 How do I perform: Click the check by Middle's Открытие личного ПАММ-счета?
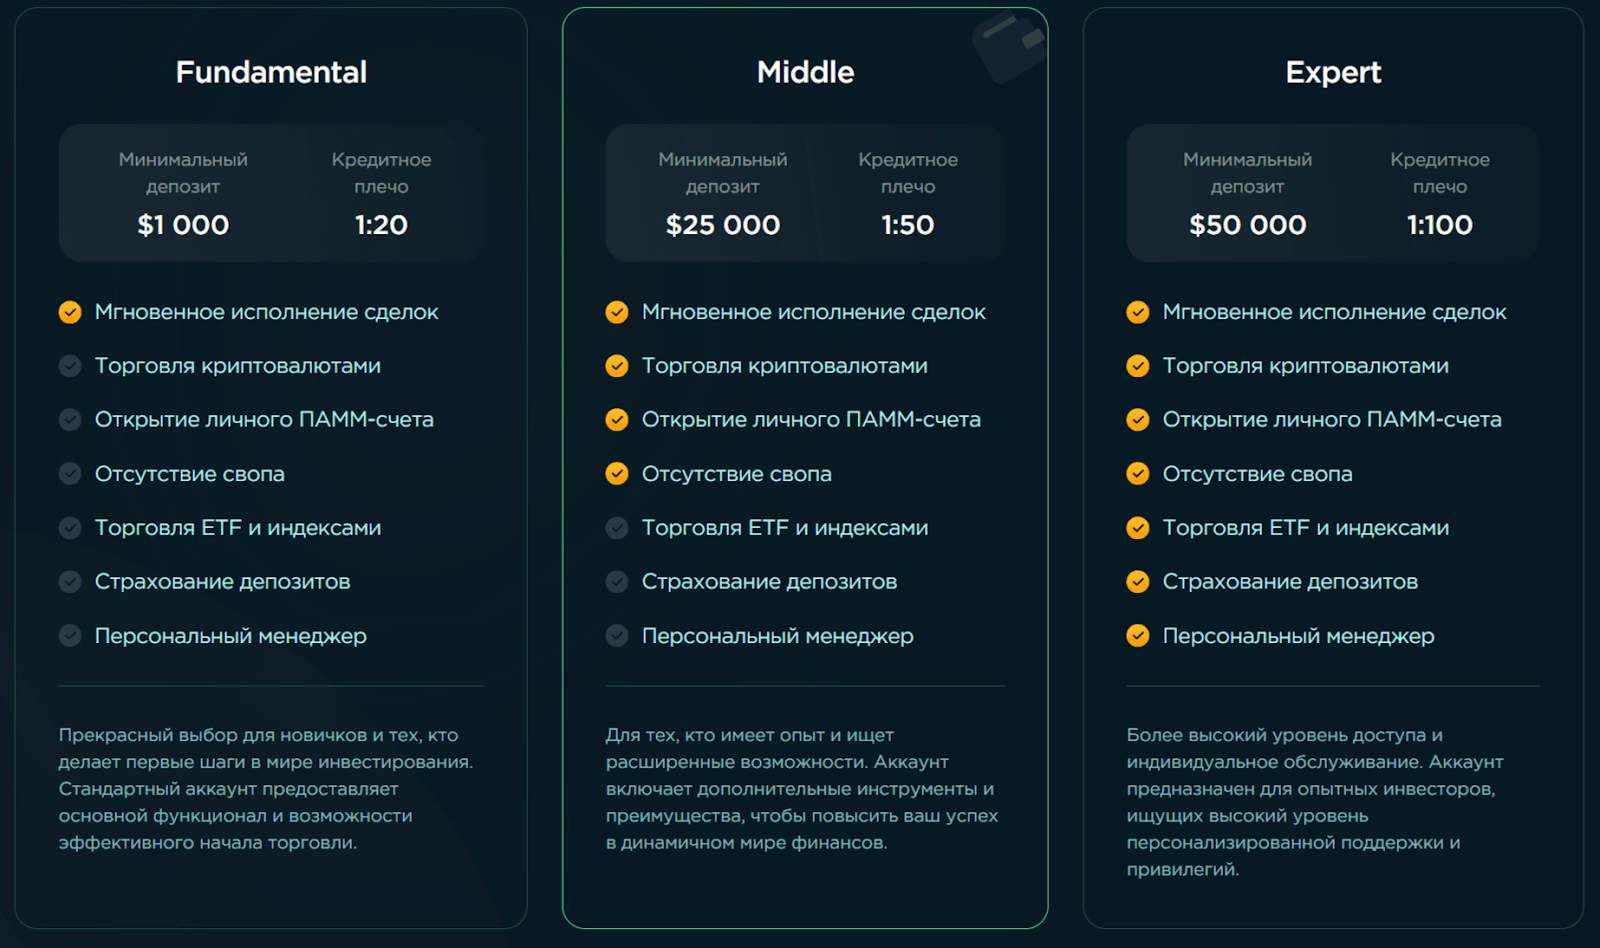coord(617,419)
